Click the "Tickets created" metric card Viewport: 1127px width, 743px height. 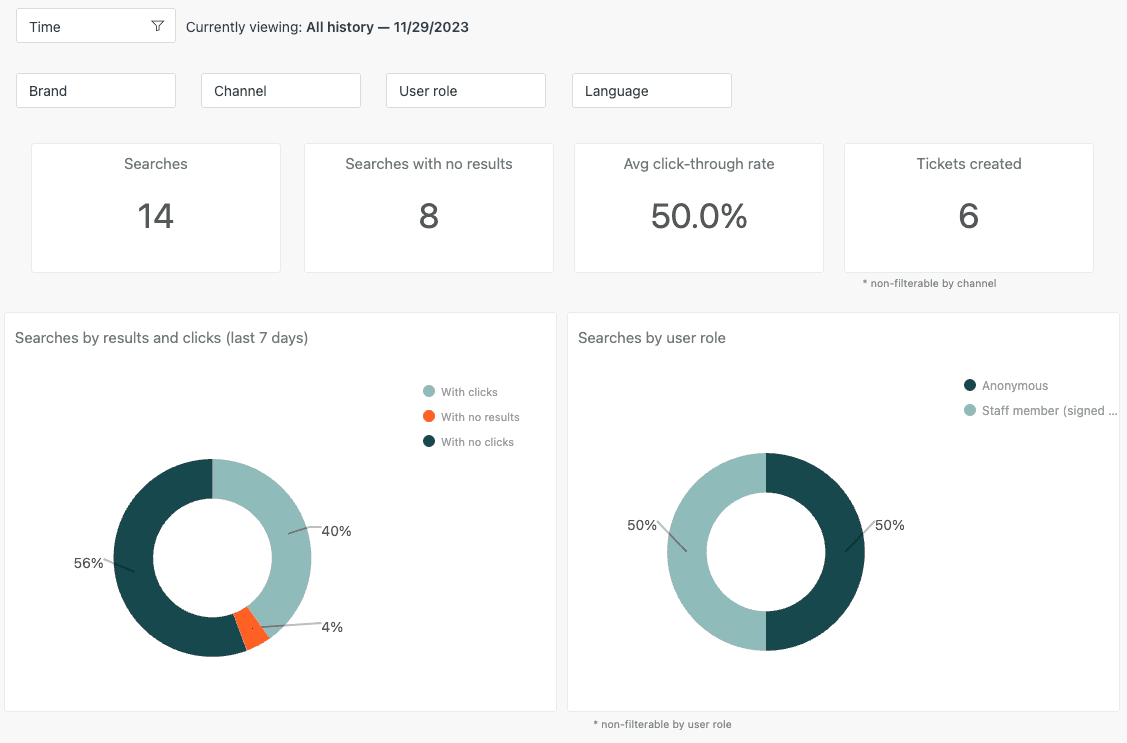coord(968,208)
